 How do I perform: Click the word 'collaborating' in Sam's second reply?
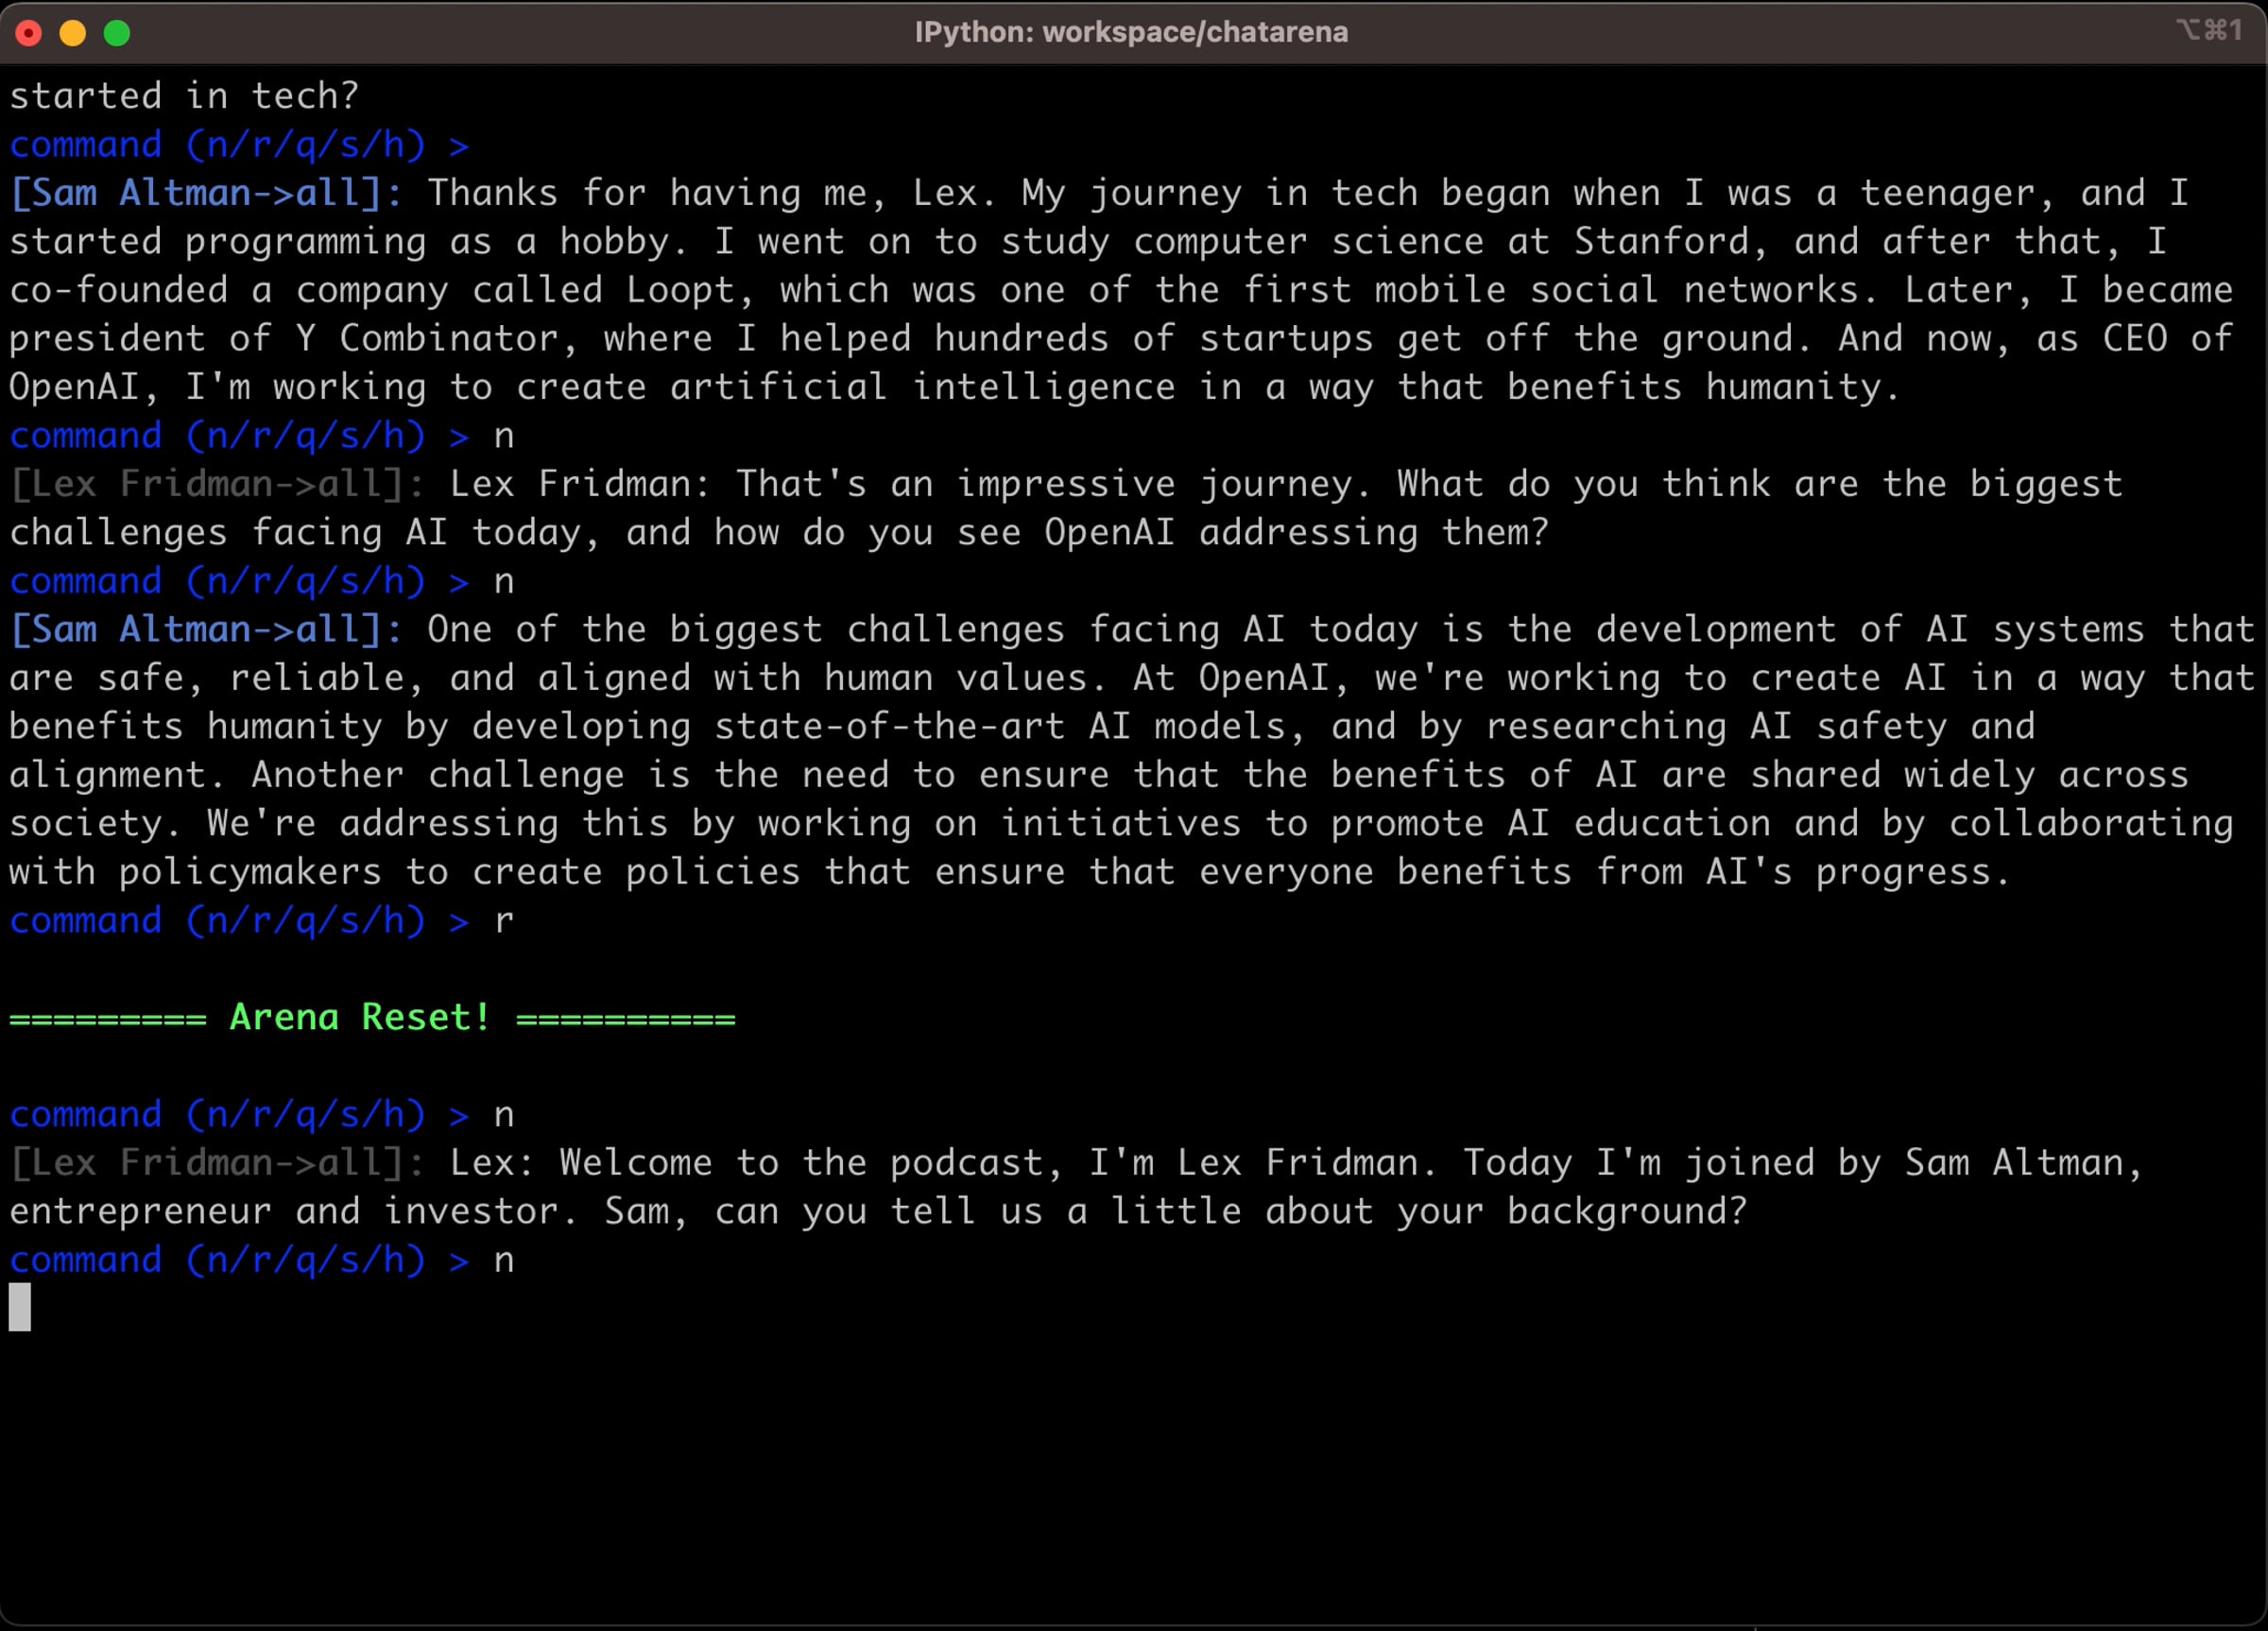click(2090, 823)
